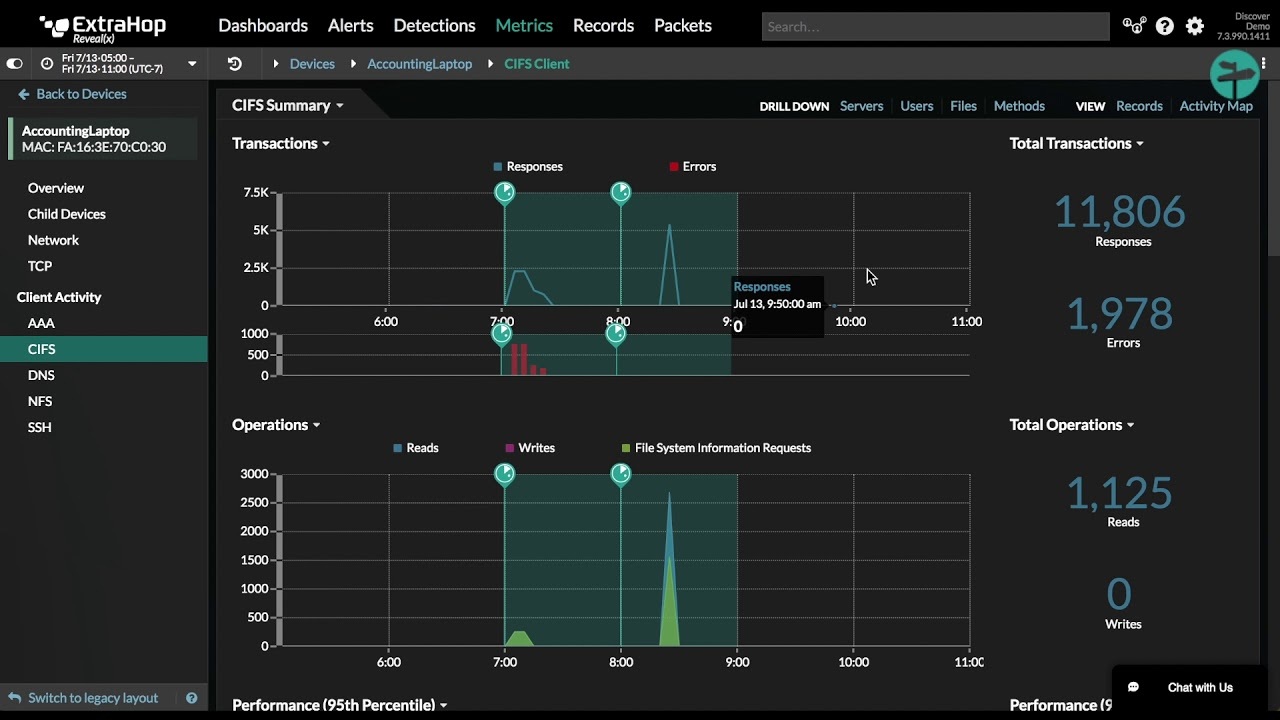Open the Total Transactions dropdown menu
The height and width of the screenshot is (720, 1280).
click(x=1077, y=144)
